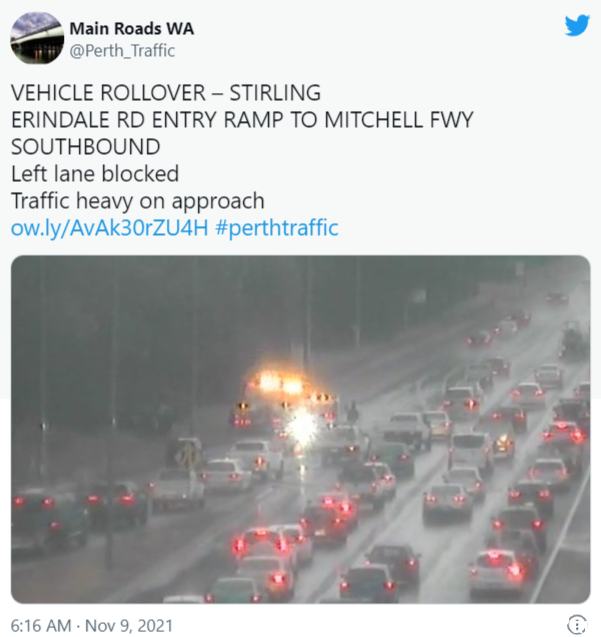Inspect the yellow warning sign on the ramp
601x637 pixels.
189,457
